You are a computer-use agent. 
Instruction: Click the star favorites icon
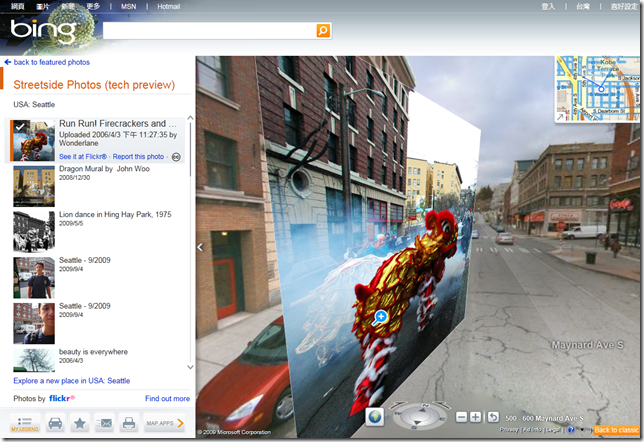click(80, 423)
